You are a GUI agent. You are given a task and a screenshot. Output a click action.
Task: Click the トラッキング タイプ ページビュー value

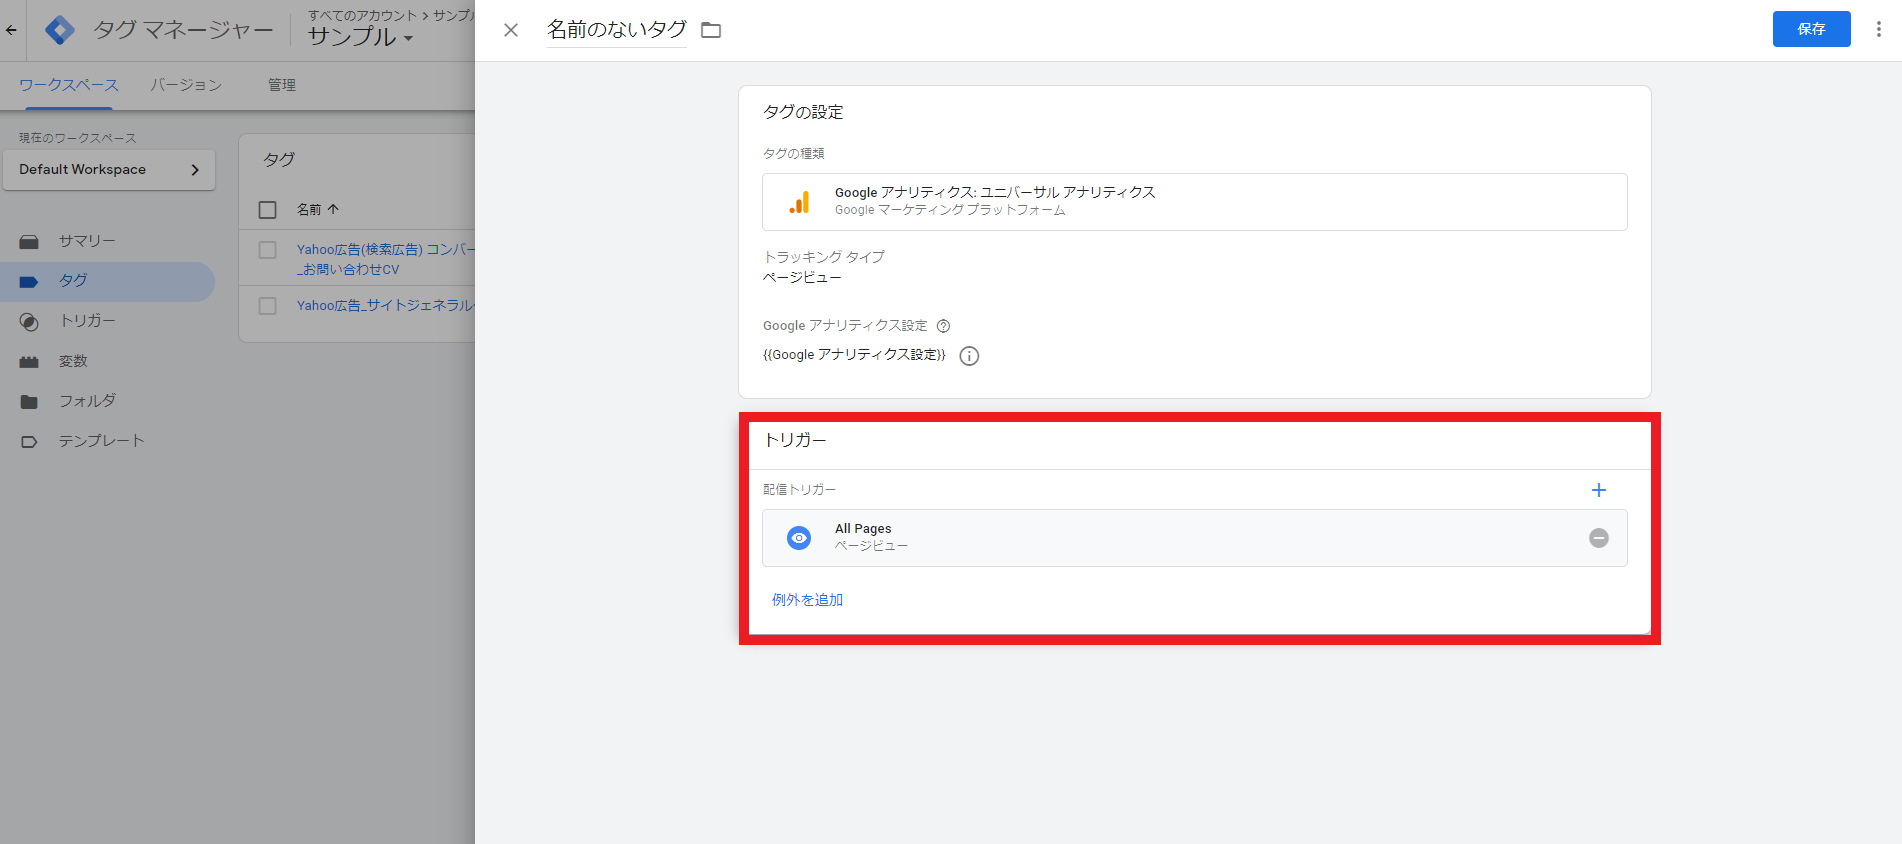(x=802, y=278)
